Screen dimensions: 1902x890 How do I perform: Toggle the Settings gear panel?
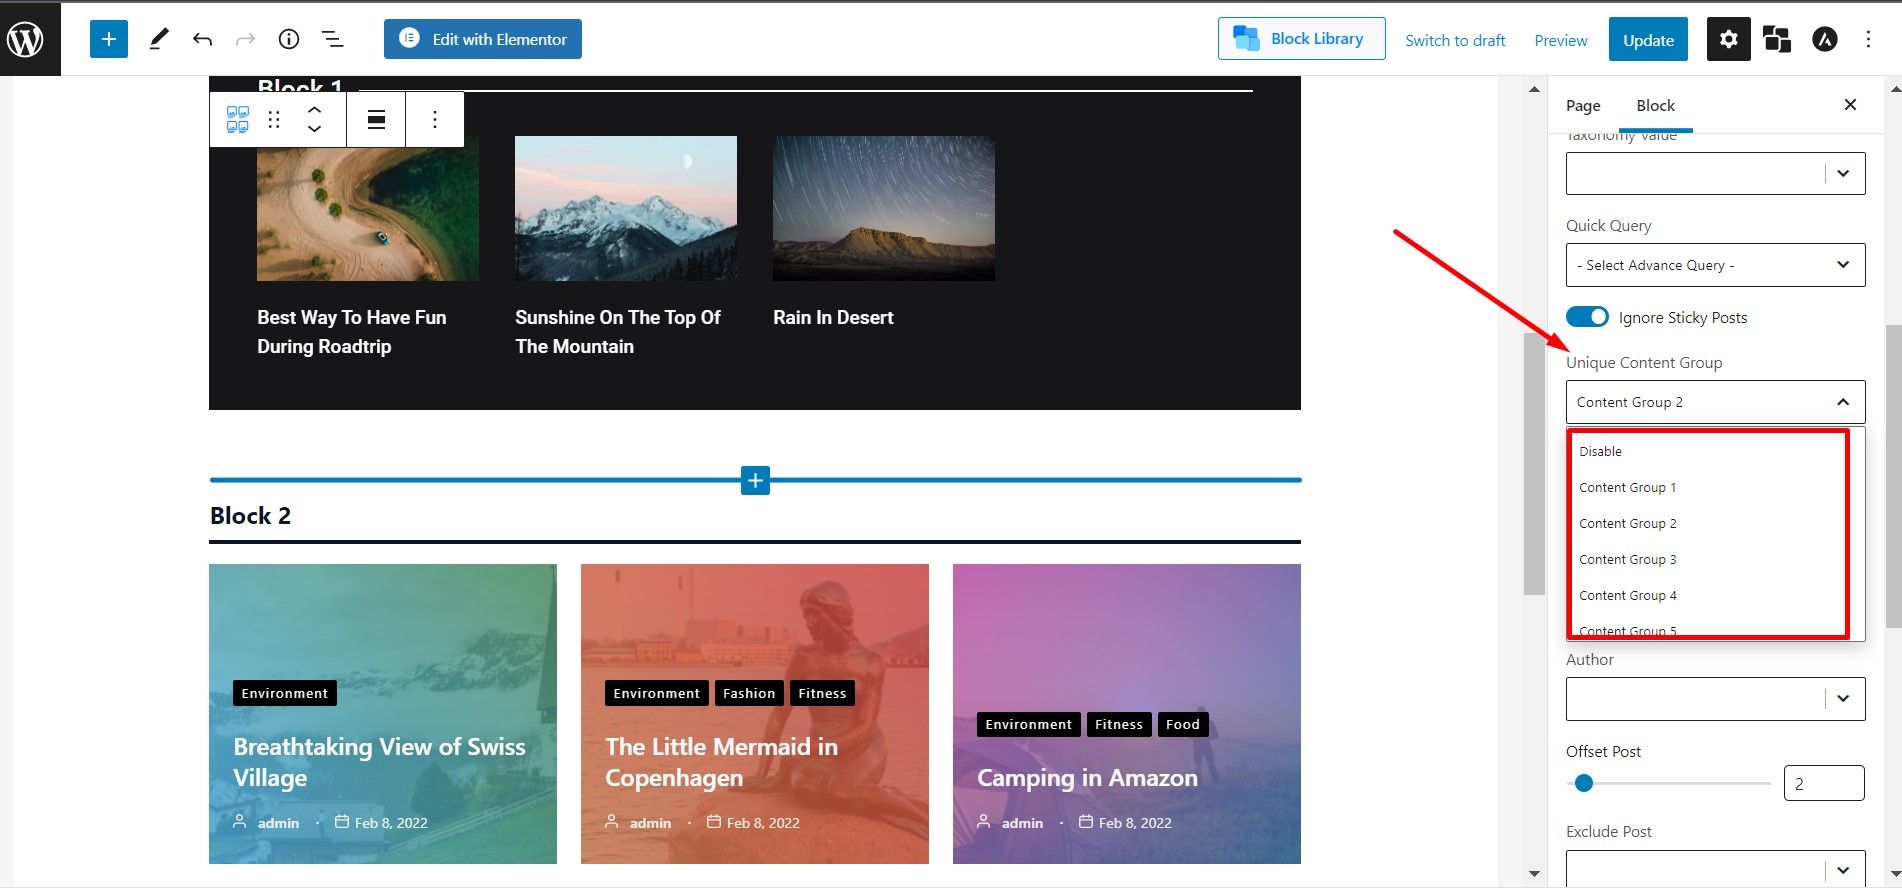click(x=1728, y=40)
